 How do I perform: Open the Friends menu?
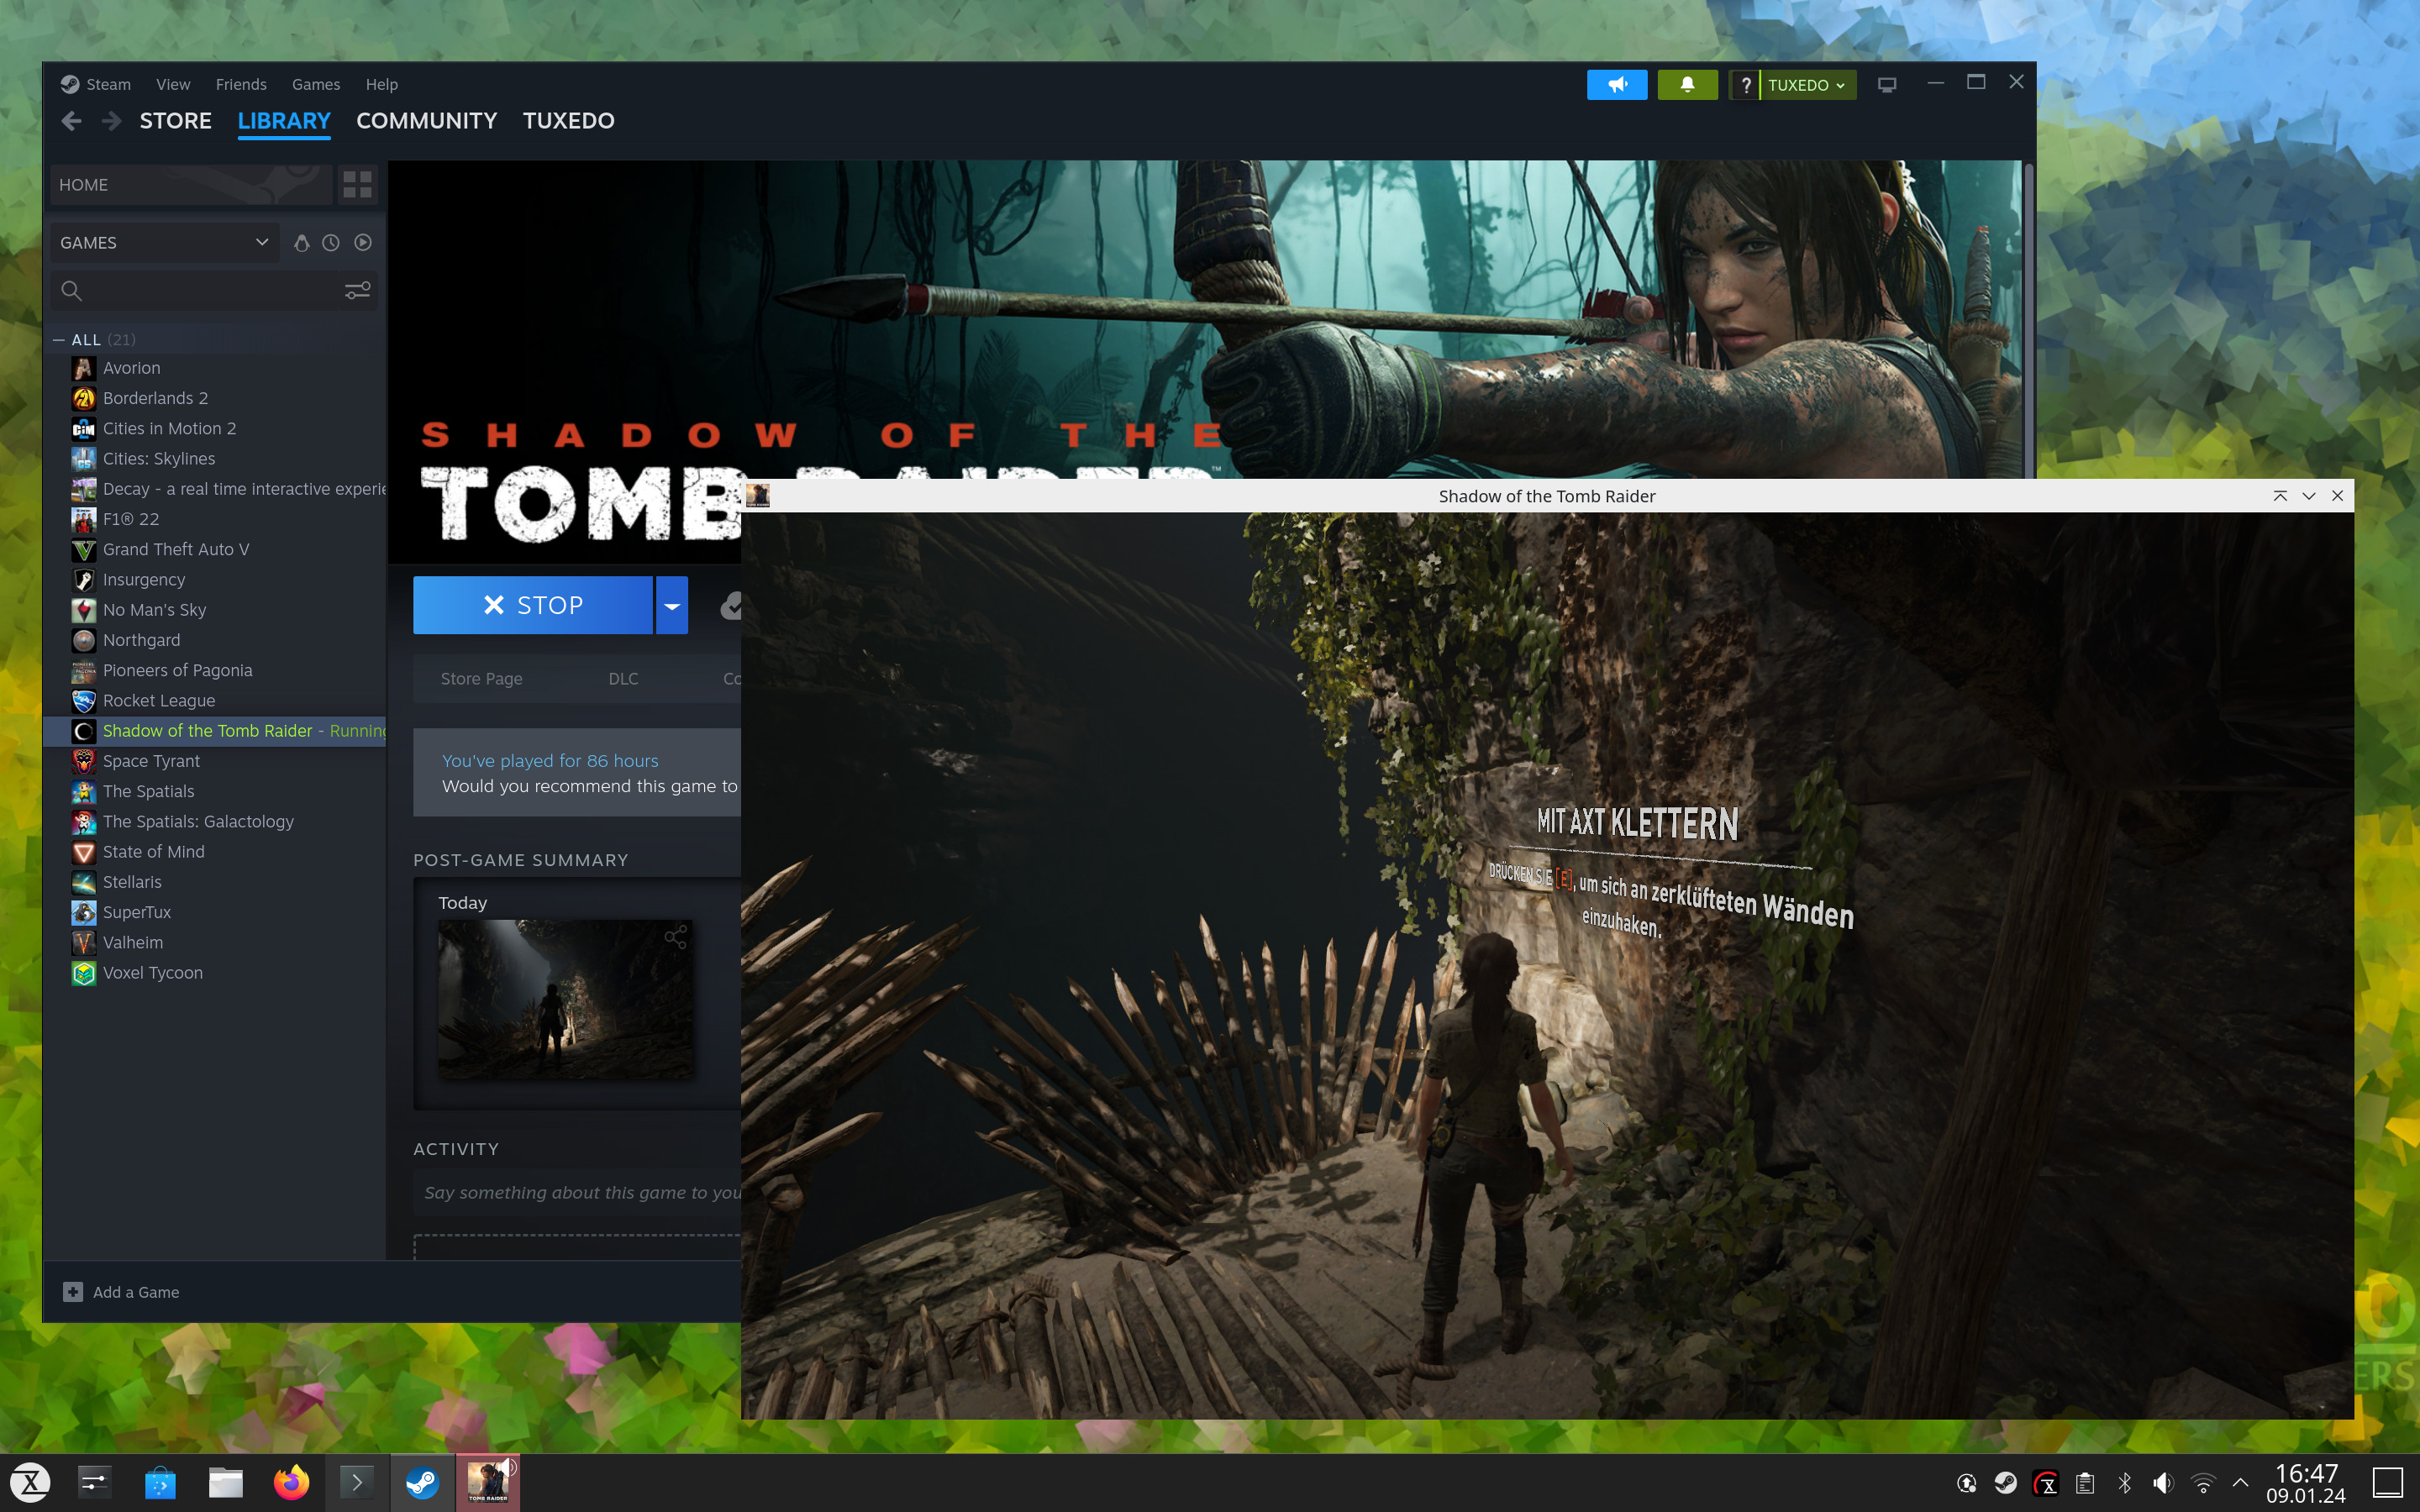coord(241,84)
